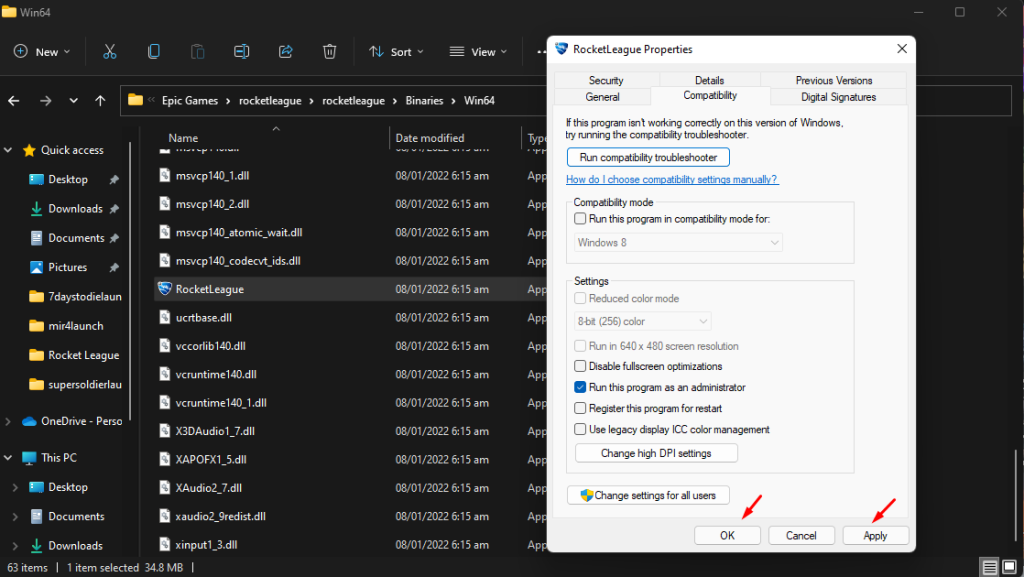Click Apply in properties dialog

(x=875, y=535)
